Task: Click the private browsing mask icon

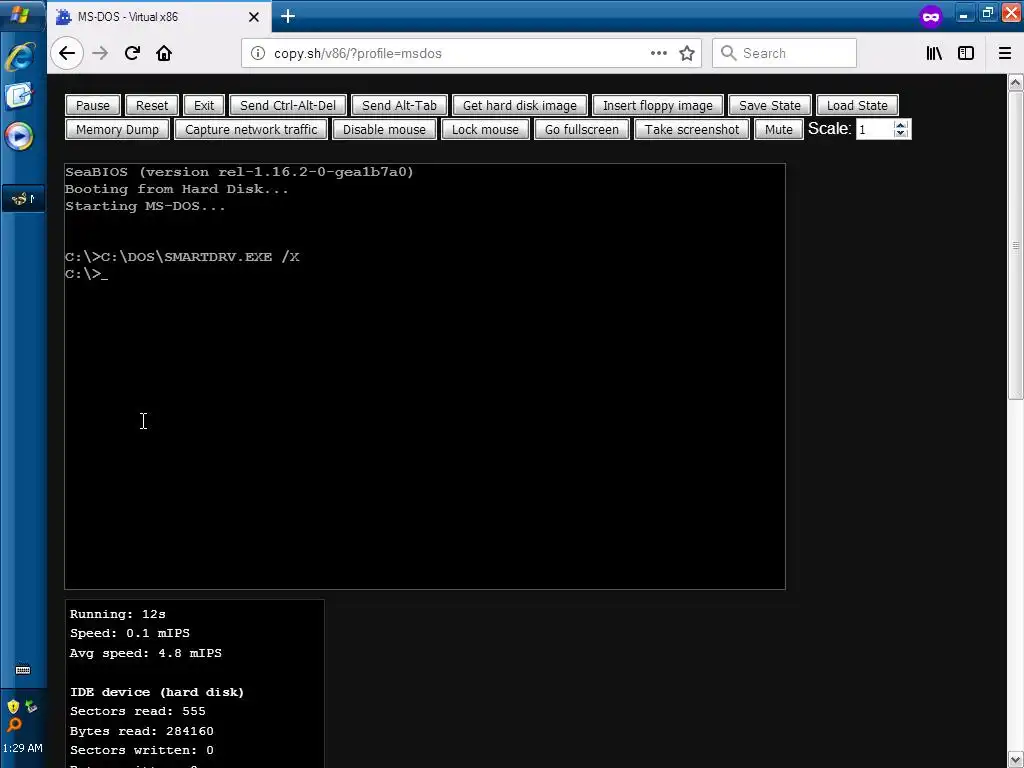Action: click(931, 16)
